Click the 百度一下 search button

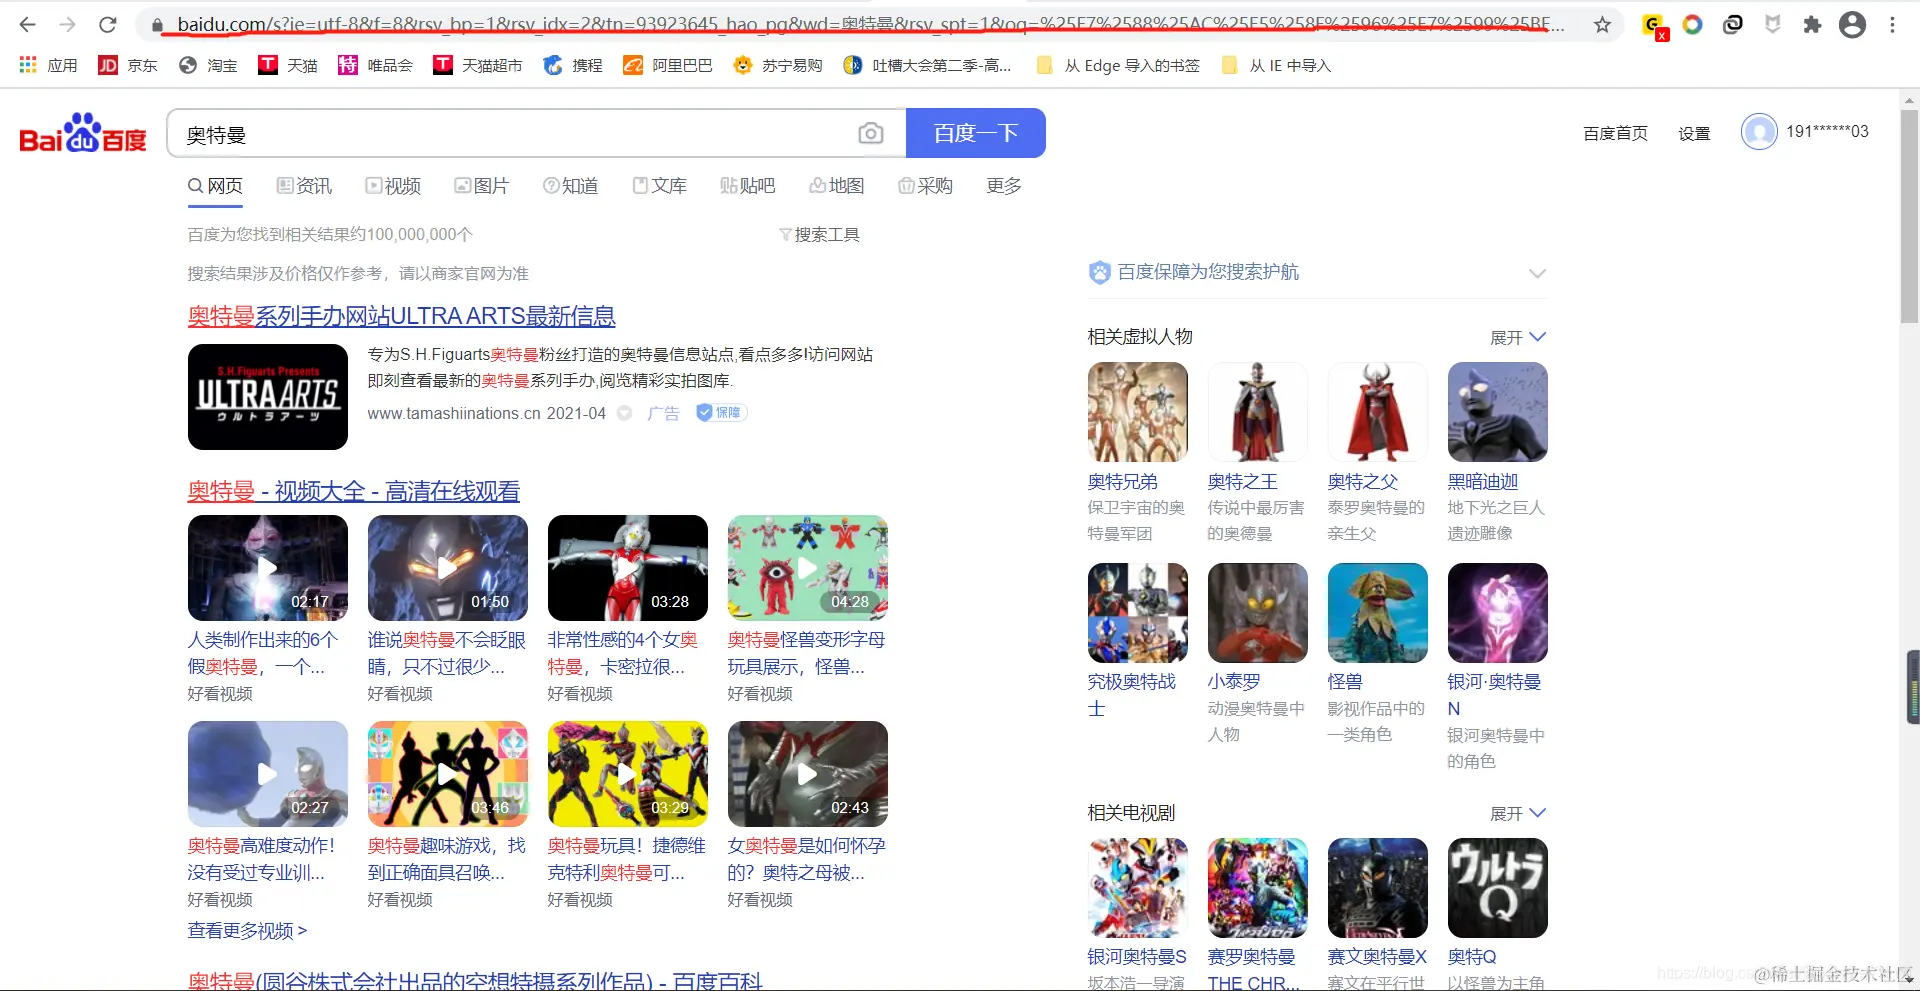[x=976, y=133]
